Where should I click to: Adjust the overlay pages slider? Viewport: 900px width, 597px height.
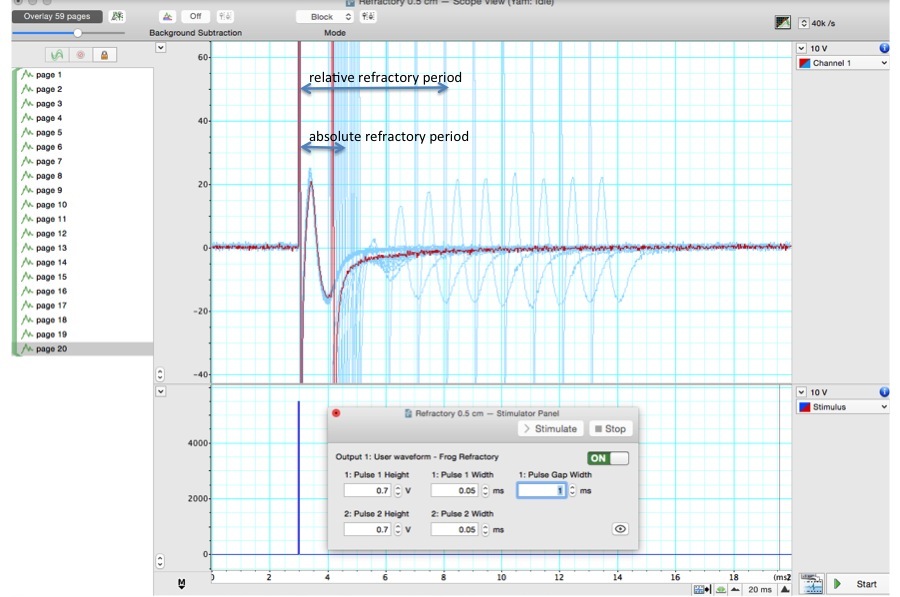[77, 33]
